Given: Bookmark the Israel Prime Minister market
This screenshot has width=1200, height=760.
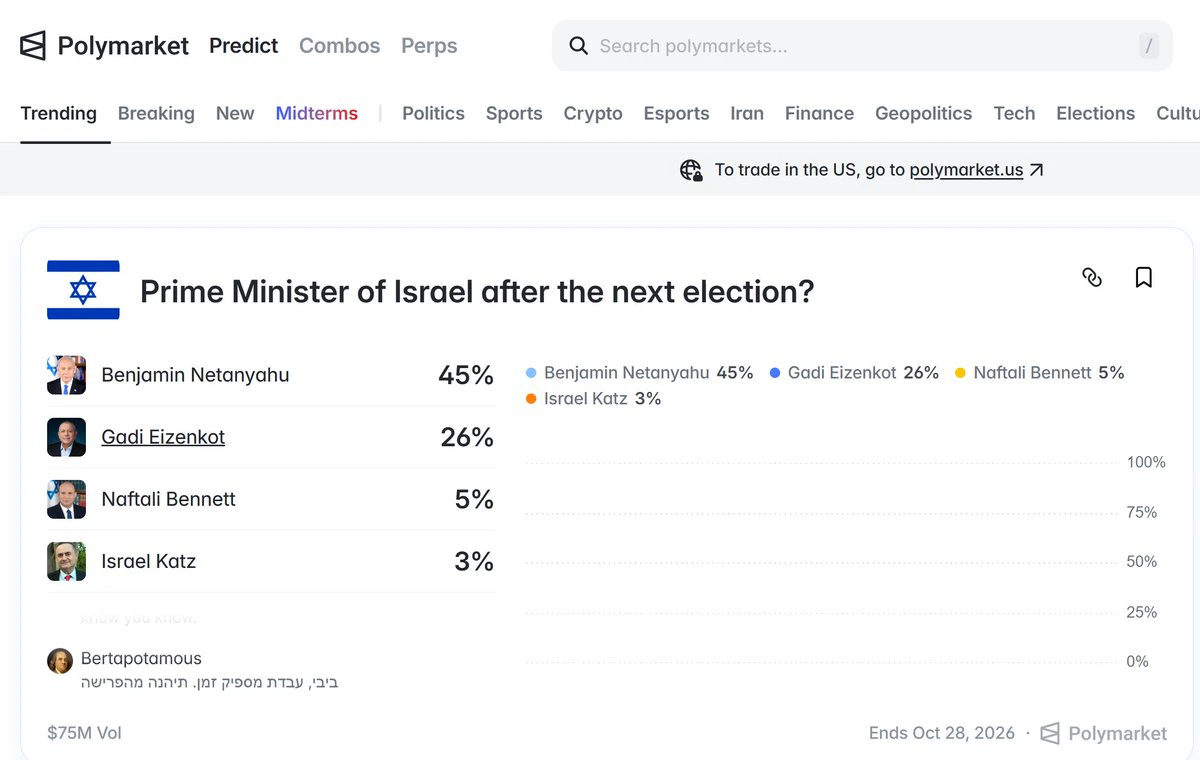Looking at the screenshot, I should click(x=1144, y=277).
